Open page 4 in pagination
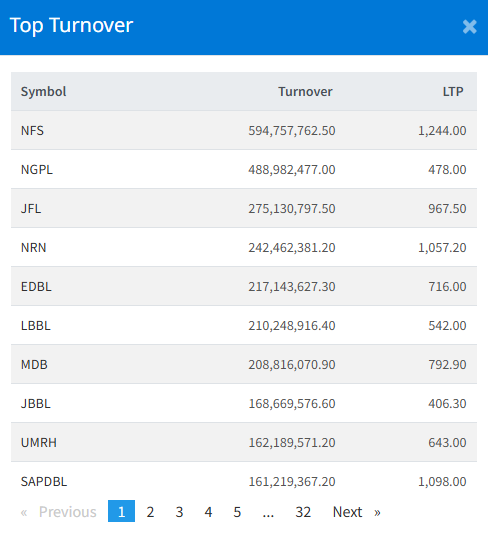The height and width of the screenshot is (534, 488). tap(208, 512)
